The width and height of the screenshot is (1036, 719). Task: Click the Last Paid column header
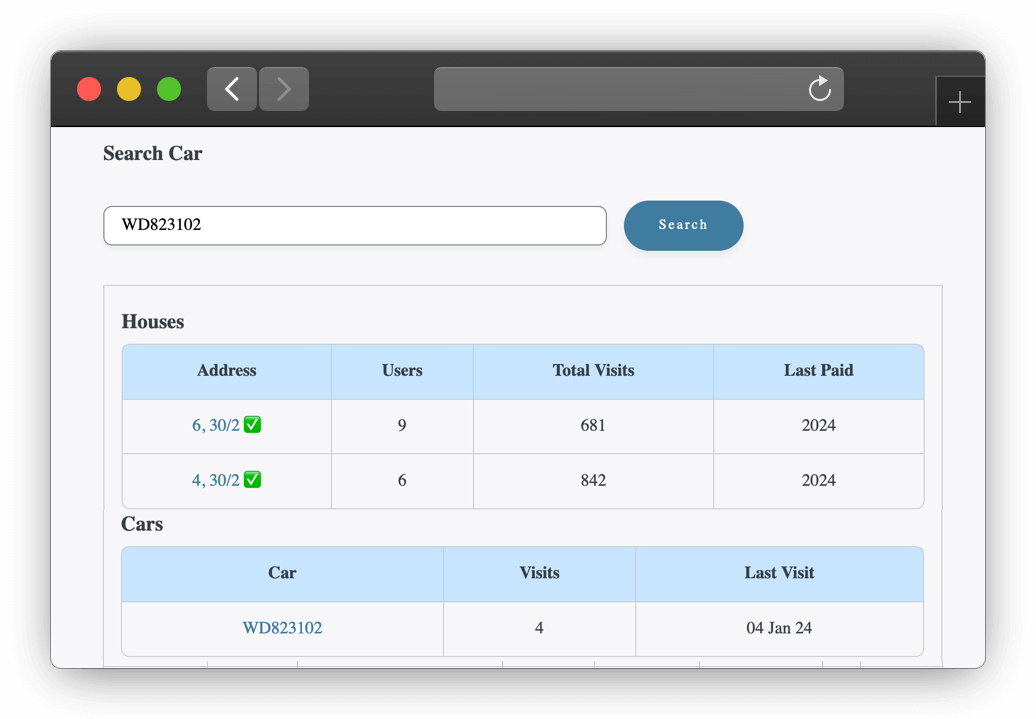[819, 370]
